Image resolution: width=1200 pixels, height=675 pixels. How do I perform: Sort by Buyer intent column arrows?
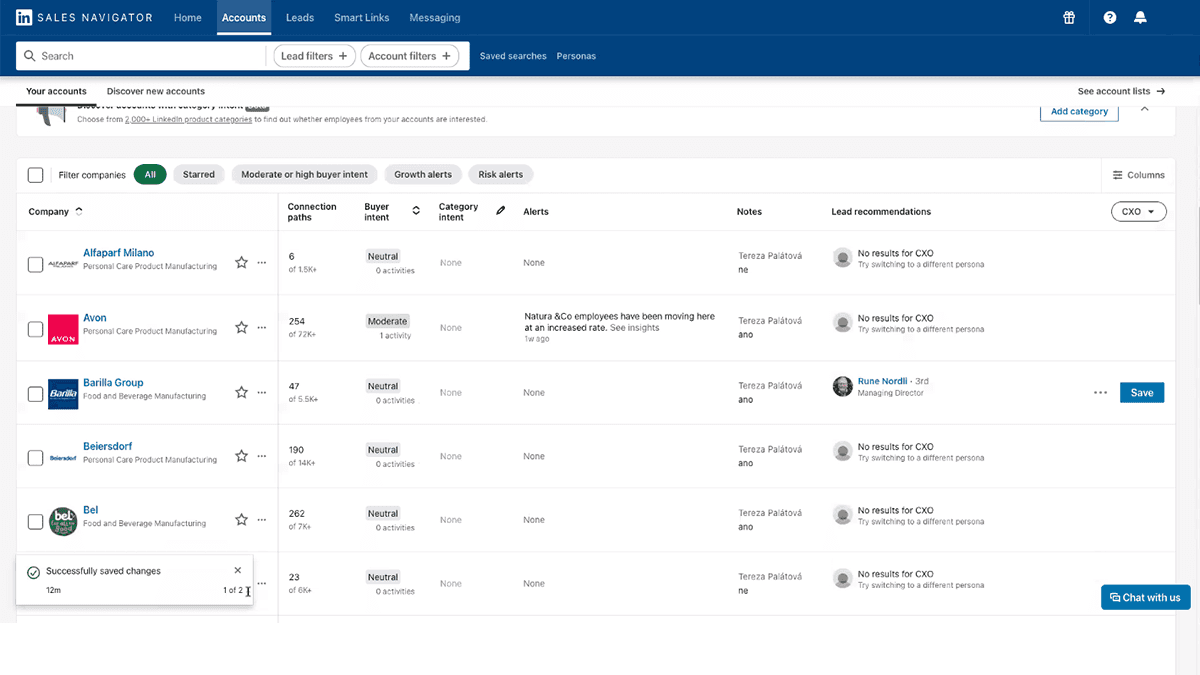[x=416, y=211]
